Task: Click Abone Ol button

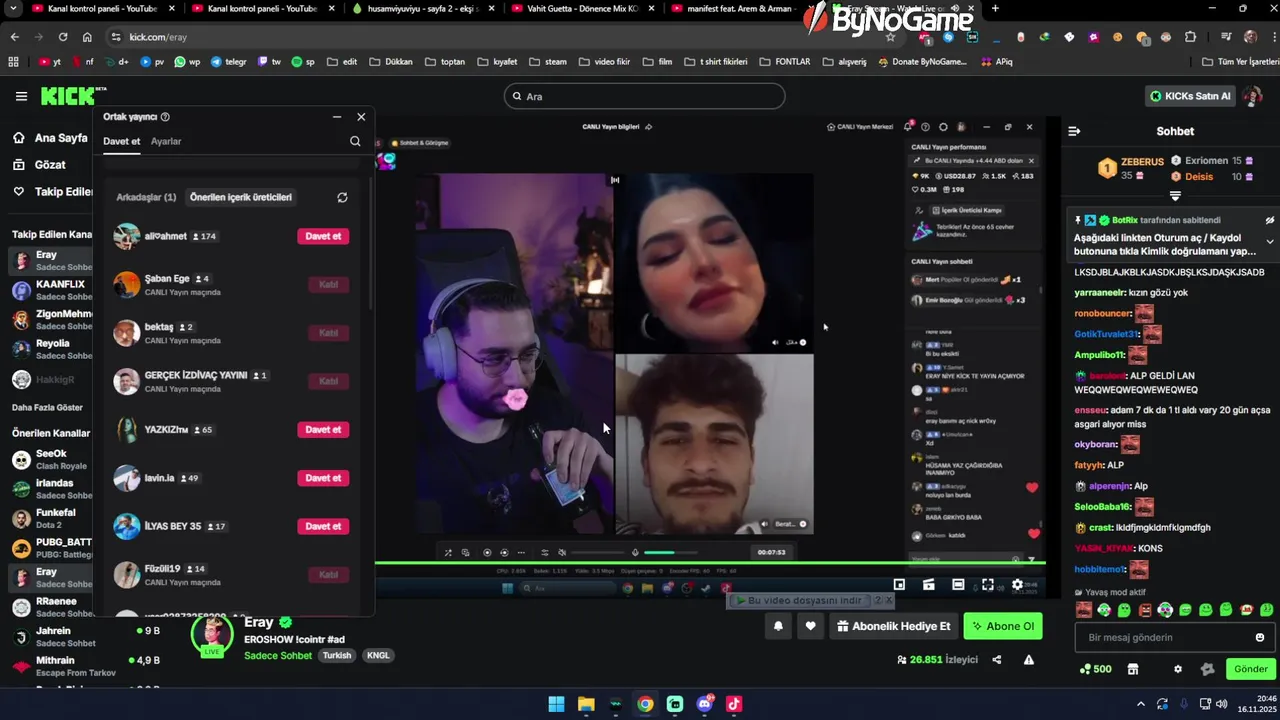Action: [x=1002, y=626]
